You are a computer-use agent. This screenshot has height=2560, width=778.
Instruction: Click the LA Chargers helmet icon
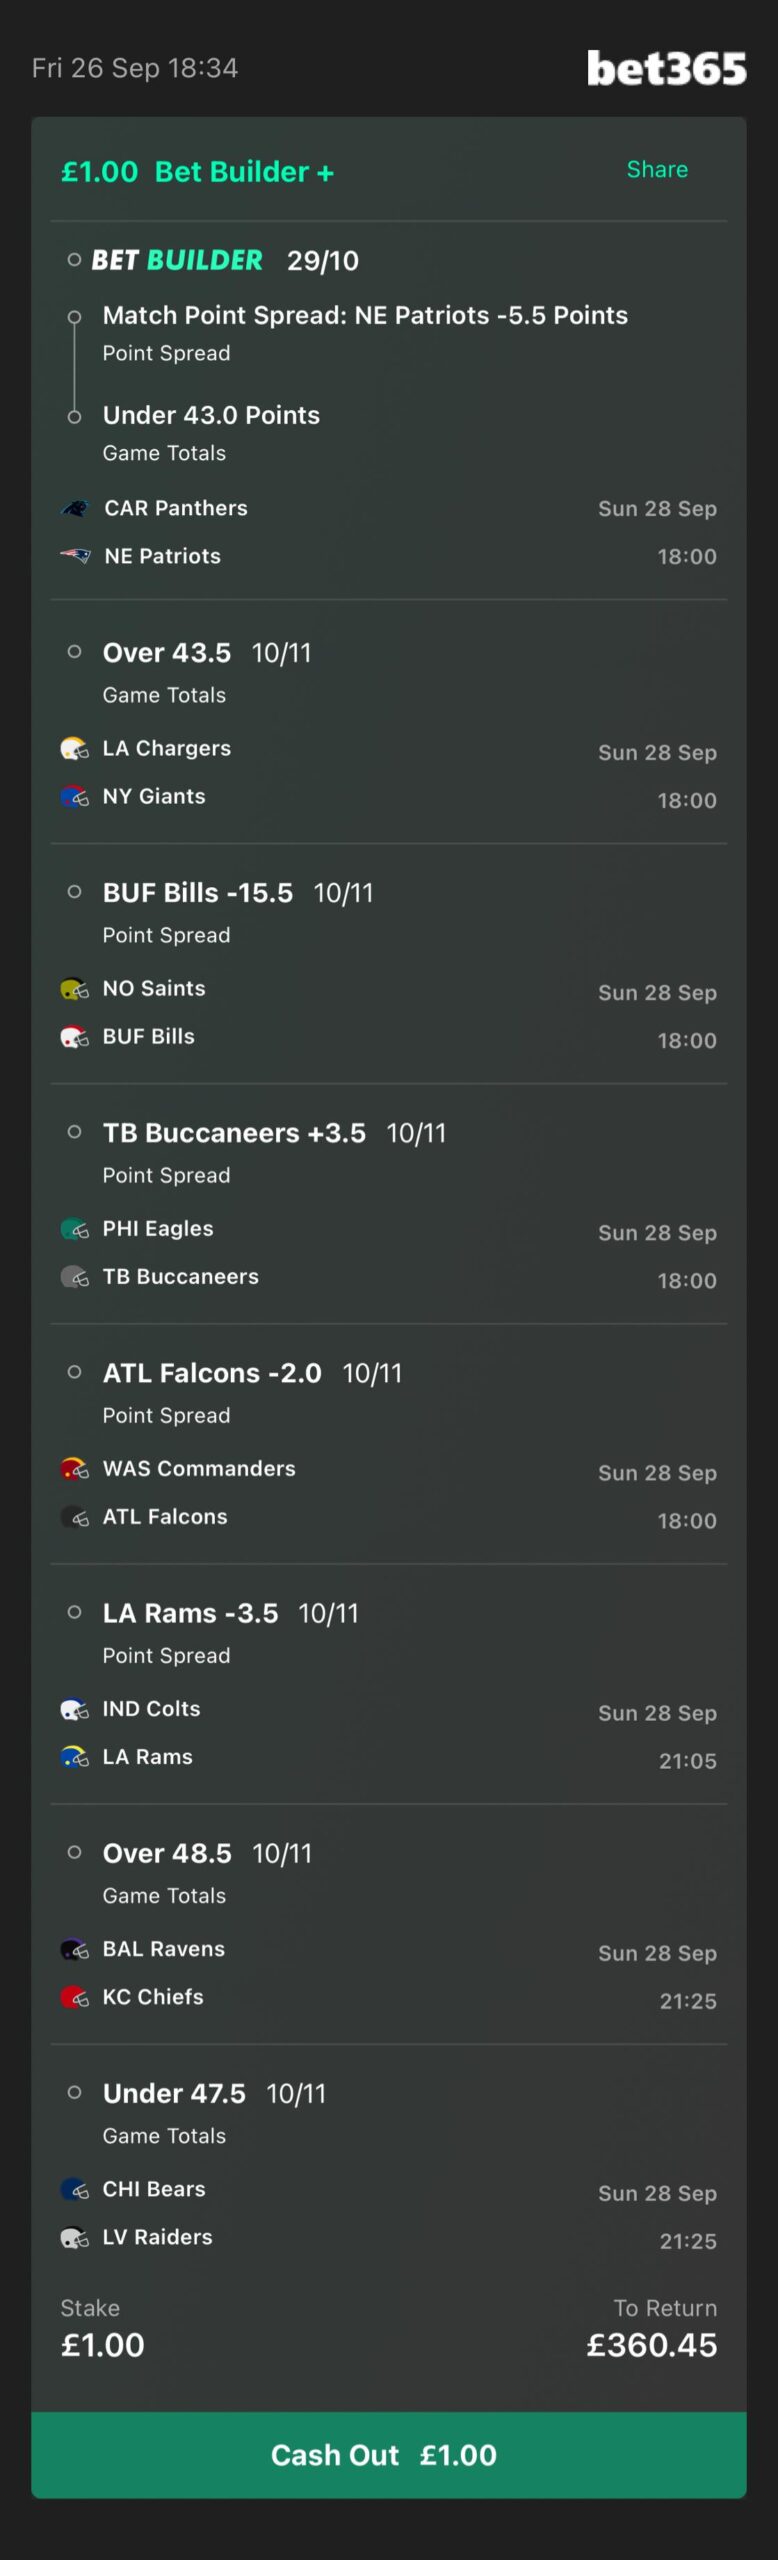(x=75, y=748)
